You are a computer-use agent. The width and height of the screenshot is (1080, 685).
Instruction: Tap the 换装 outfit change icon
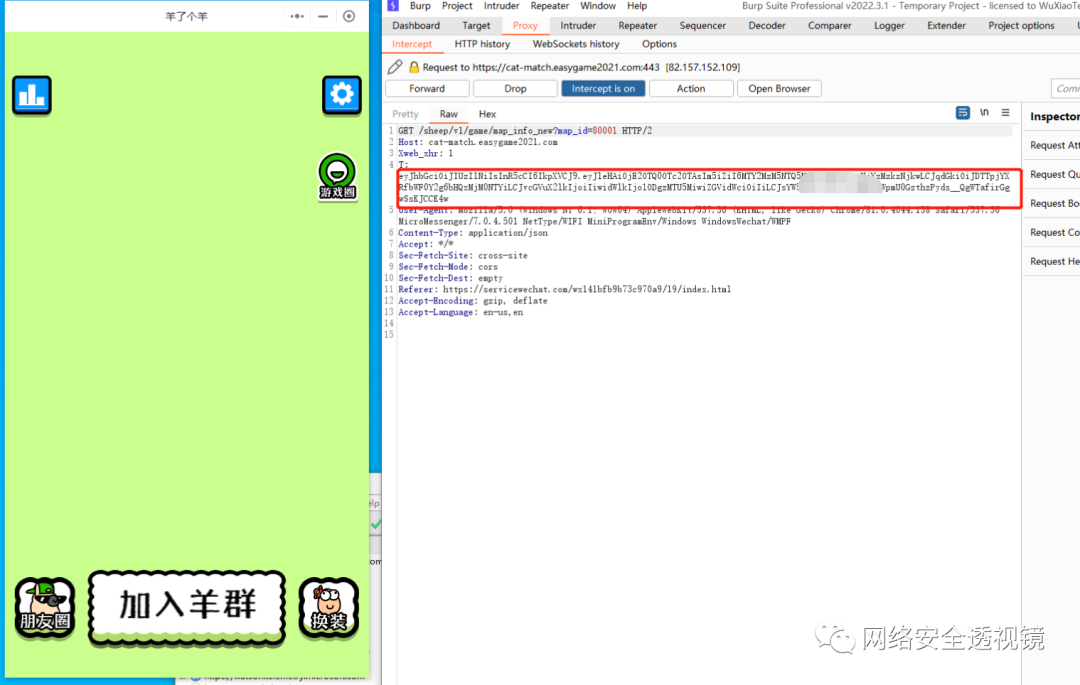(329, 607)
